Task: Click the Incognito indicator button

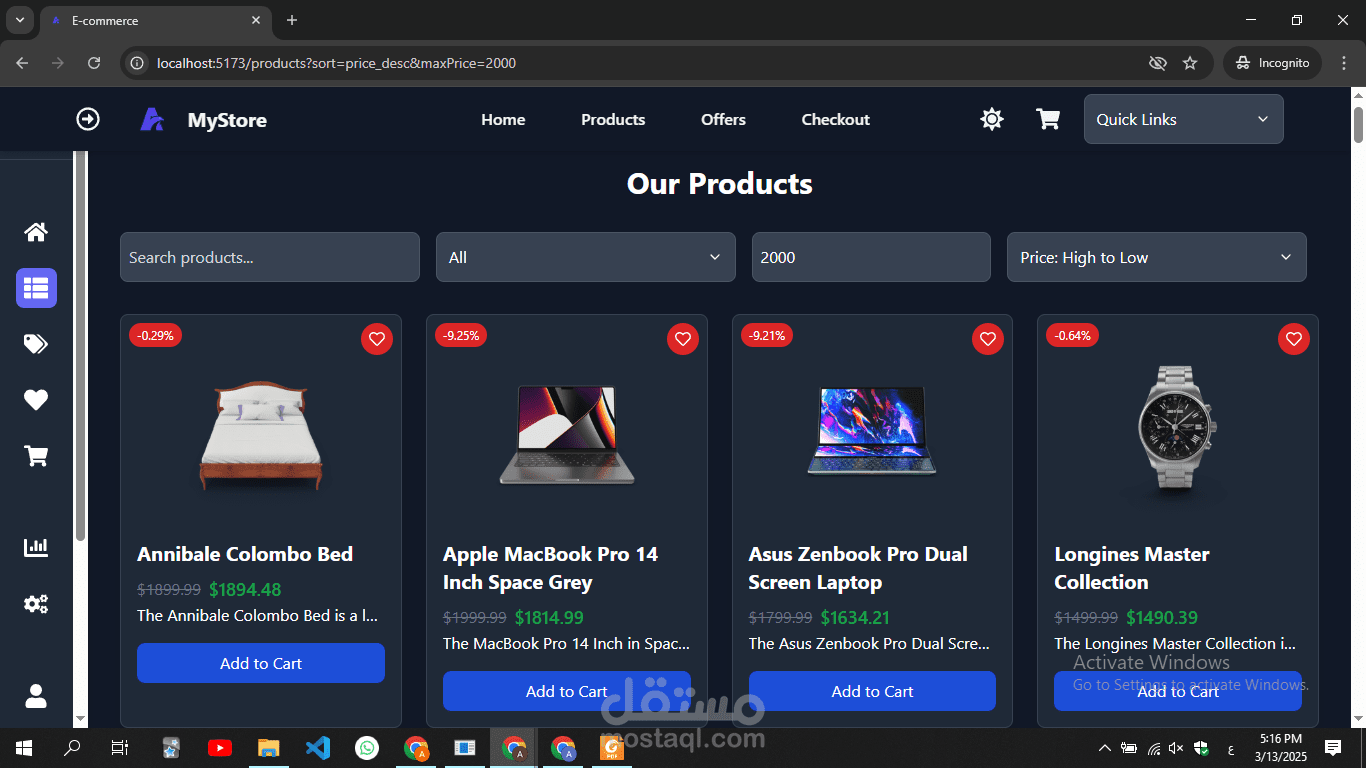Action: (1272, 63)
